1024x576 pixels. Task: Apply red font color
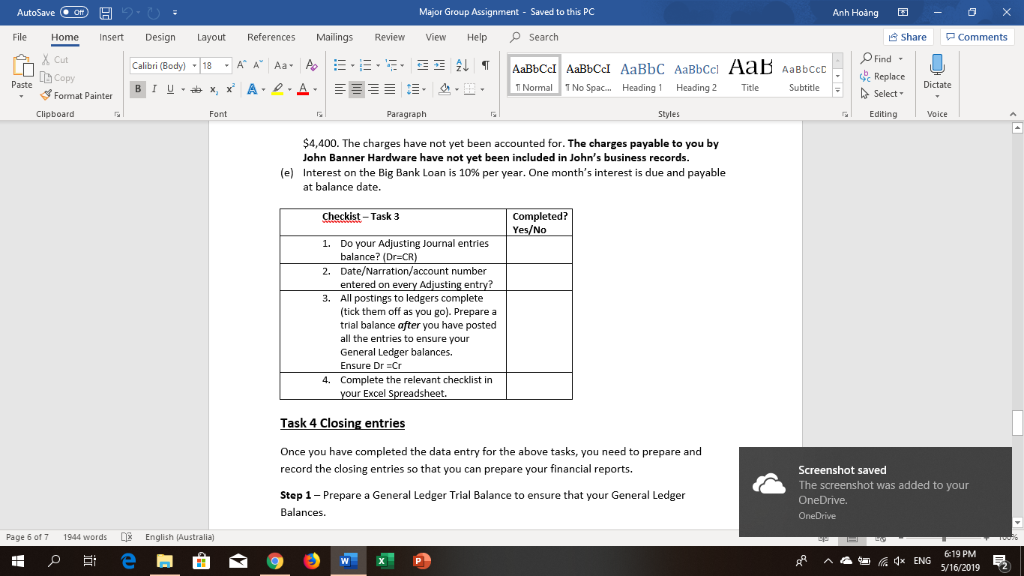click(303, 89)
